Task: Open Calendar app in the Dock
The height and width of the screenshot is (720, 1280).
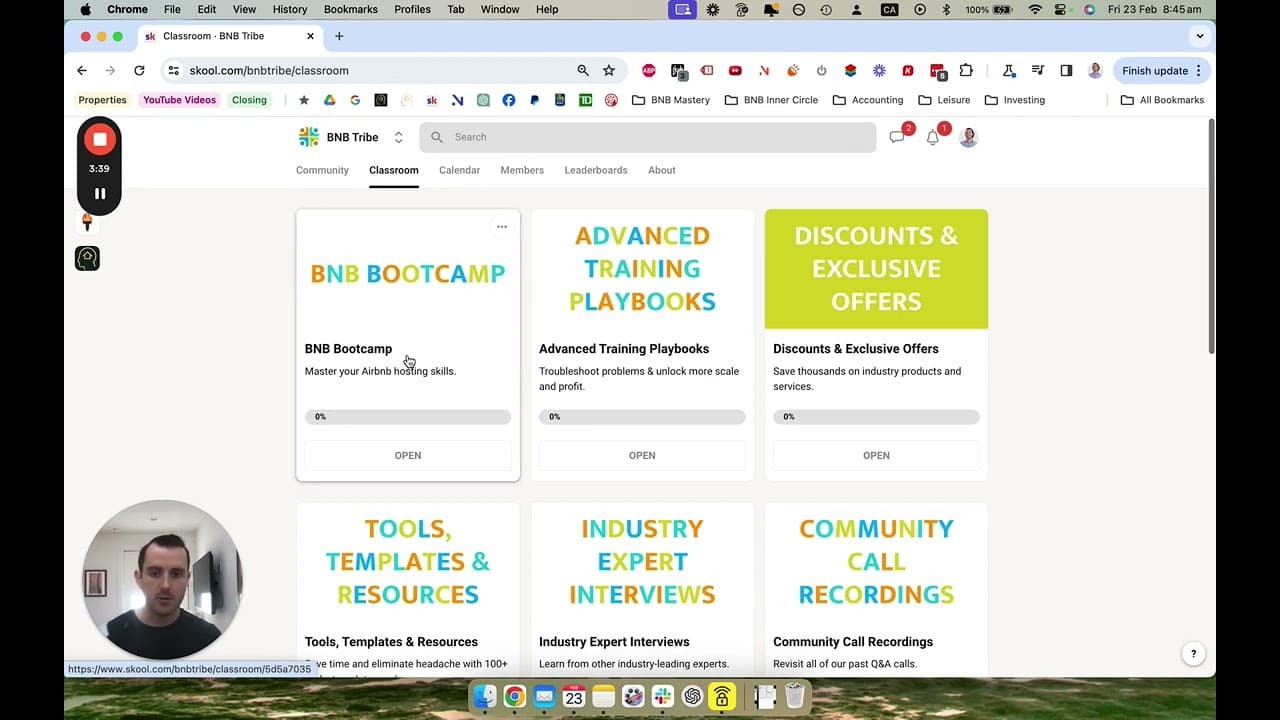Action: (x=574, y=696)
